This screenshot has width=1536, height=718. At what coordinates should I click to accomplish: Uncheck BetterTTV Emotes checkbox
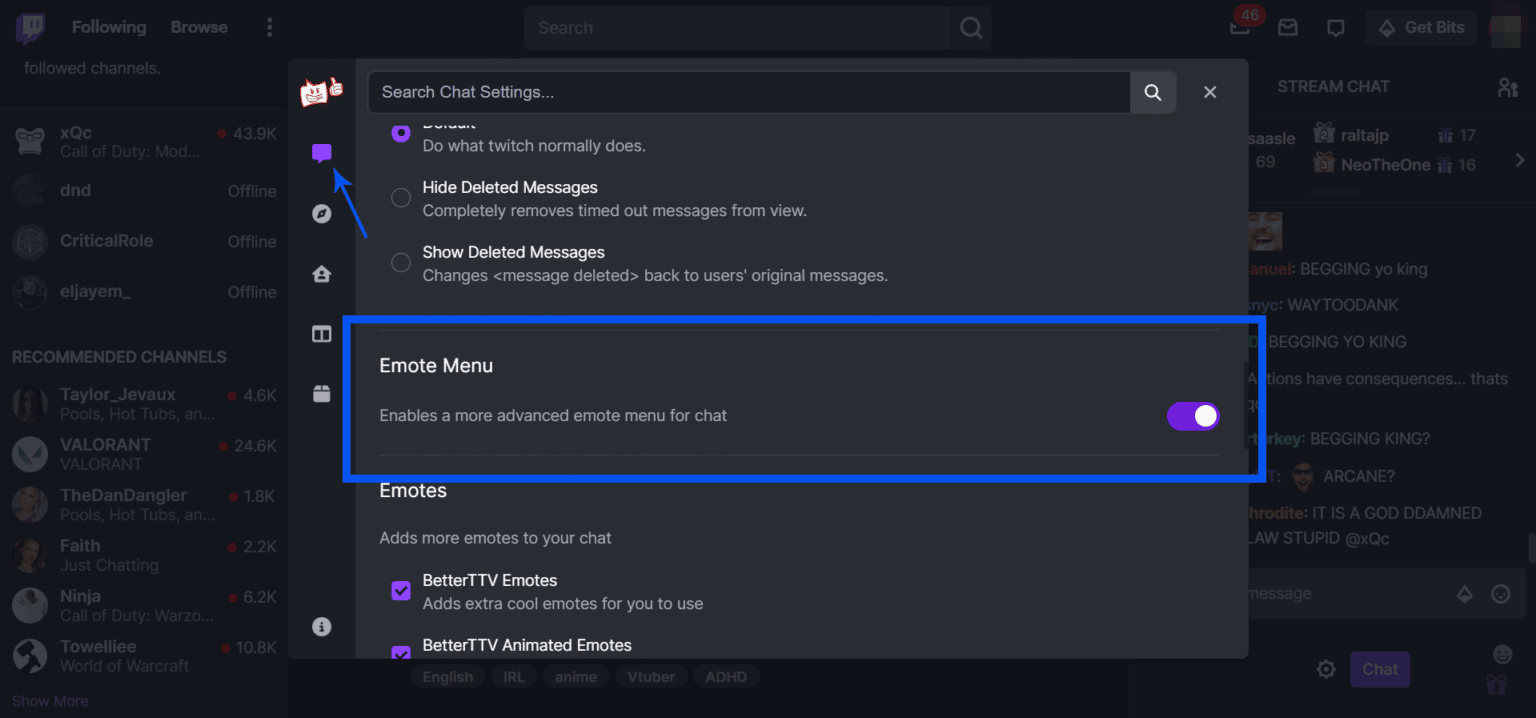pos(401,590)
